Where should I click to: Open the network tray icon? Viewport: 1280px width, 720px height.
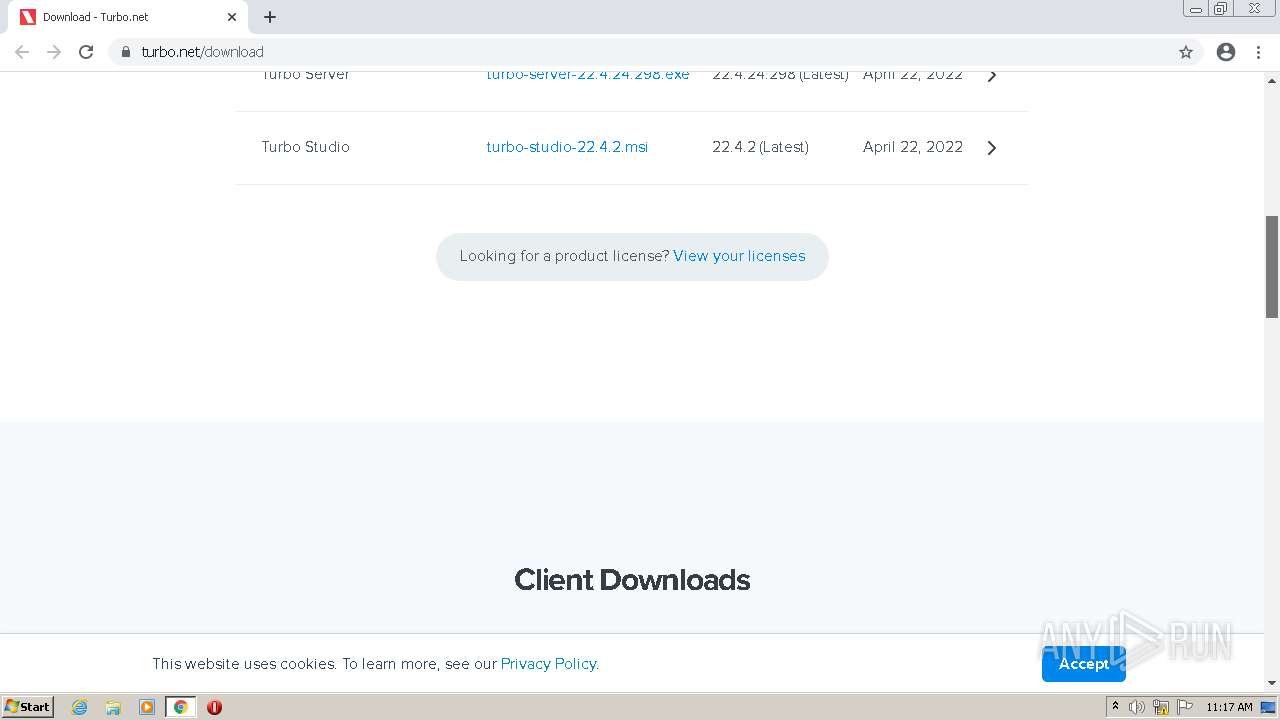point(1161,707)
